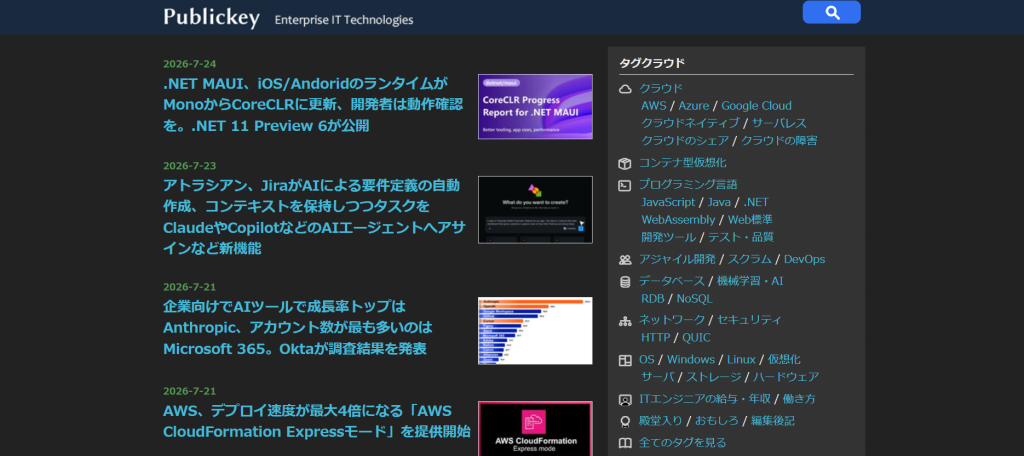Click the network icon beside ネットワーク
1024x456 pixels.
click(x=625, y=321)
